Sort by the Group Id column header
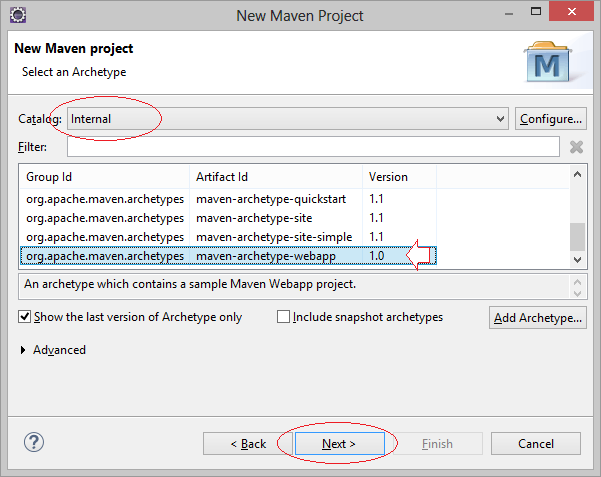 pyautogui.click(x=104, y=177)
